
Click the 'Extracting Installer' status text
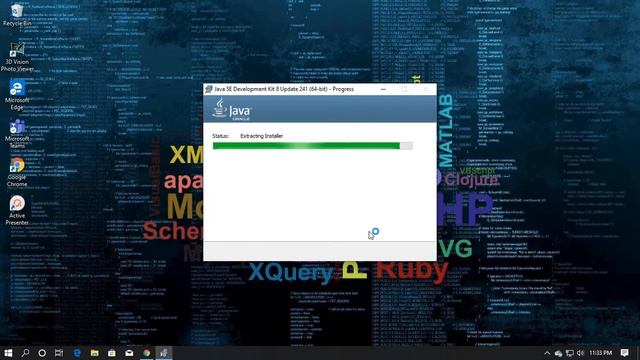[262, 136]
